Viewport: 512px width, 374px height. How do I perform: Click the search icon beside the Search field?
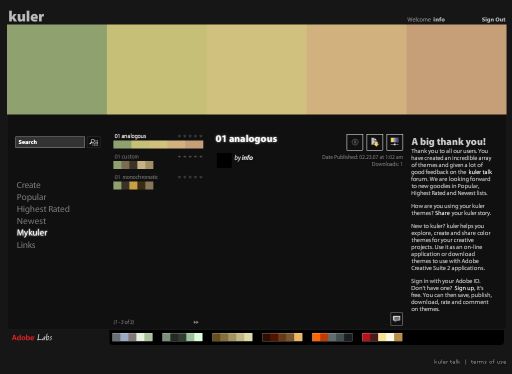94,142
